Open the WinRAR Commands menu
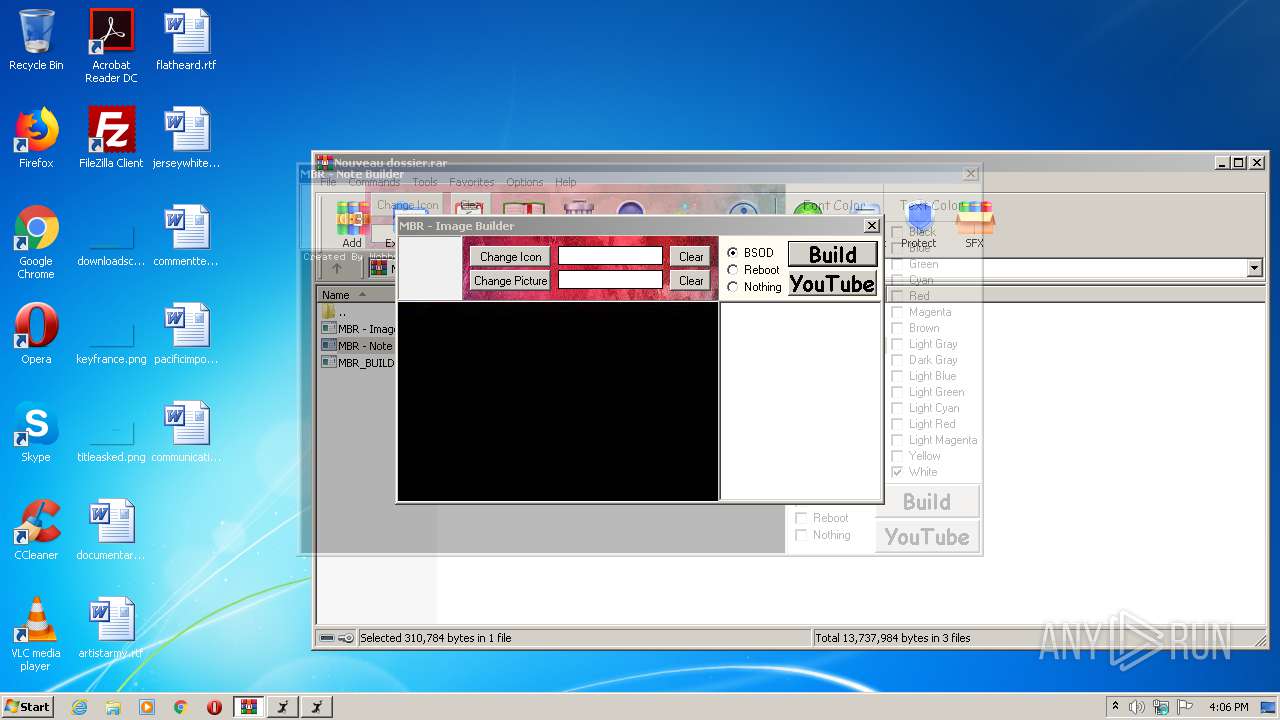The height and width of the screenshot is (720, 1280). pos(374,182)
